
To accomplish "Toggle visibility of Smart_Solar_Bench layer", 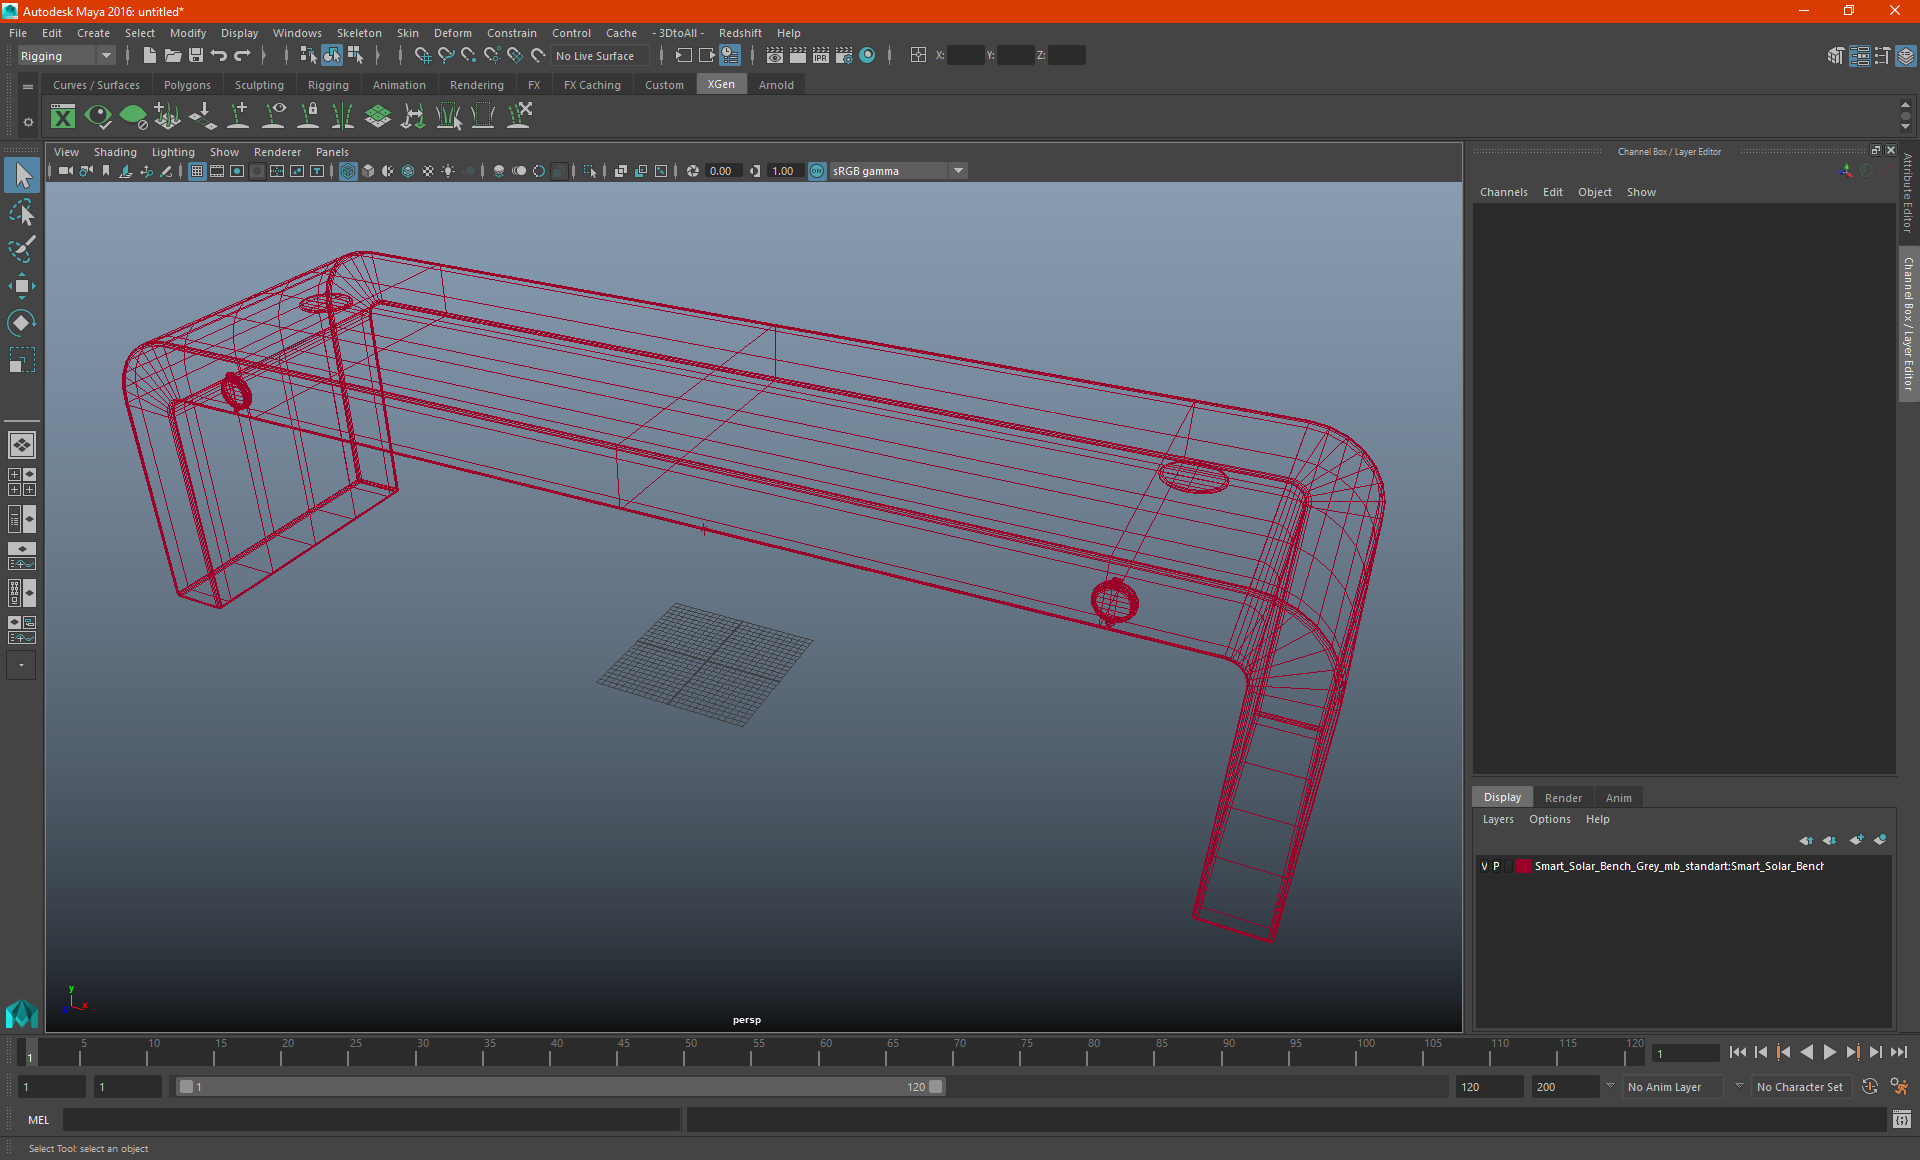I will (1483, 865).
